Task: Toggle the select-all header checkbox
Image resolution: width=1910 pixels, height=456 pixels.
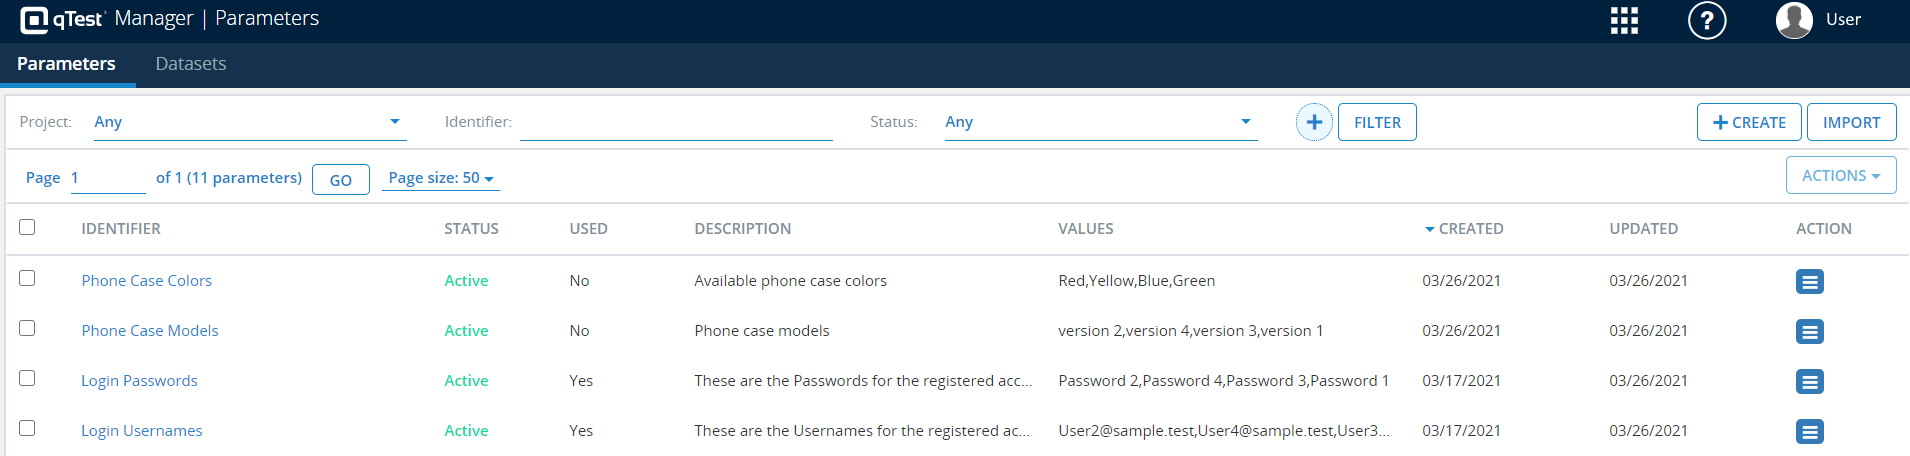Action: pos(27,227)
